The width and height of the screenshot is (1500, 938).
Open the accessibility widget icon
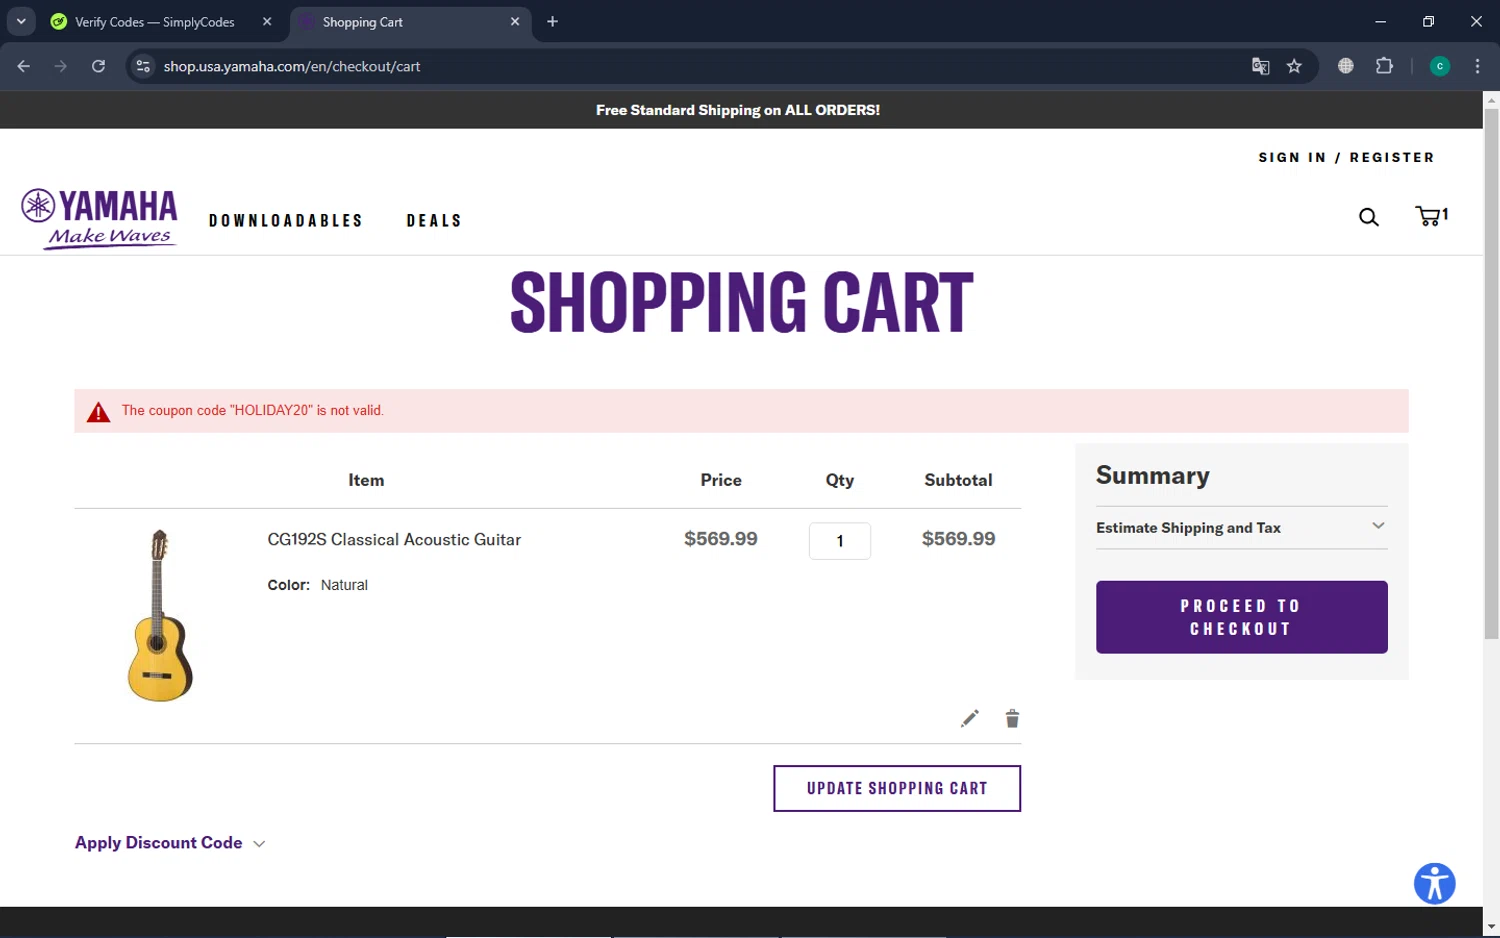[x=1434, y=884]
